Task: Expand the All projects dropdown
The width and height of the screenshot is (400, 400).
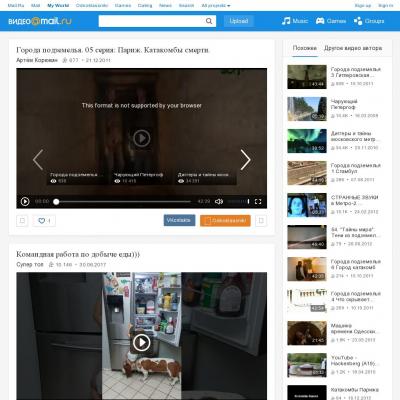Action: [x=216, y=6]
